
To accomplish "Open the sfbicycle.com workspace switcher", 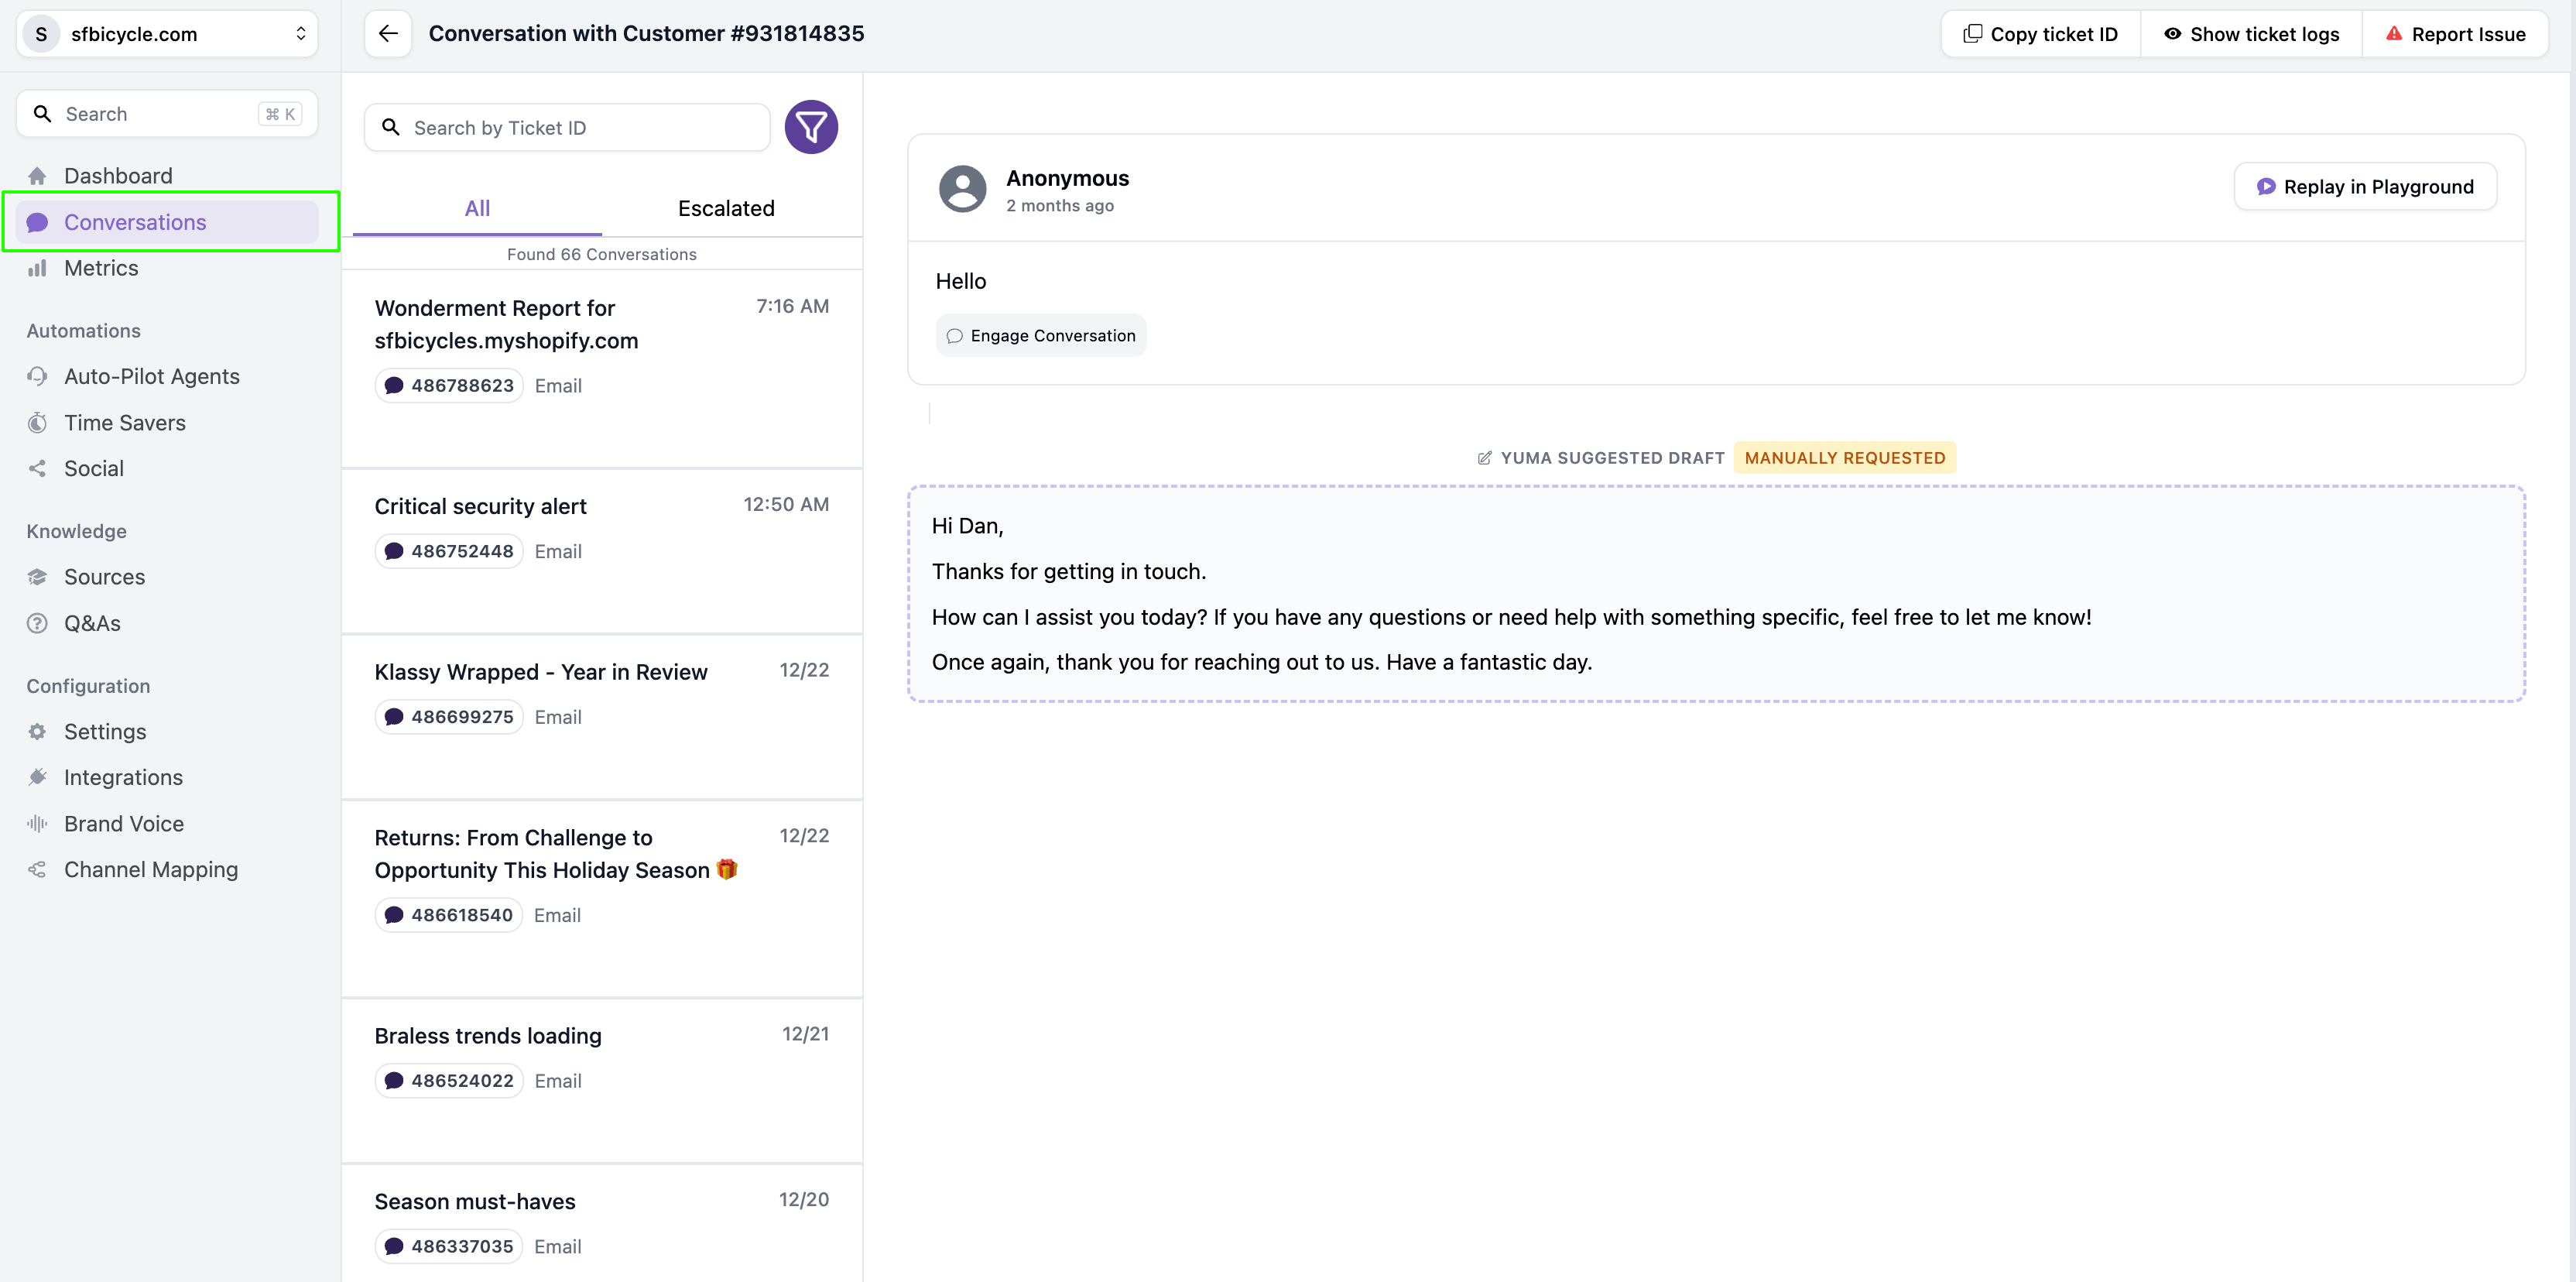I will tap(167, 34).
